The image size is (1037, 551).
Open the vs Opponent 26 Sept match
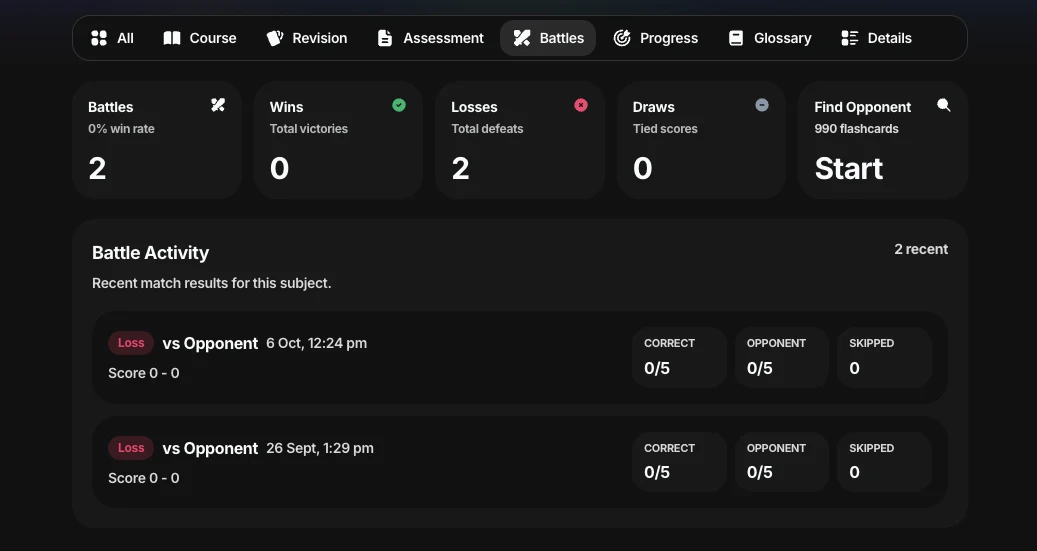coord(210,448)
